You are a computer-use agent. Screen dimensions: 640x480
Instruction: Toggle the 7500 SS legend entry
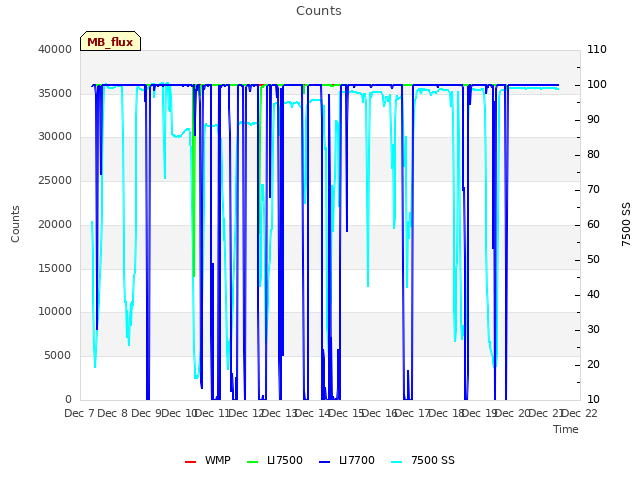point(423,460)
